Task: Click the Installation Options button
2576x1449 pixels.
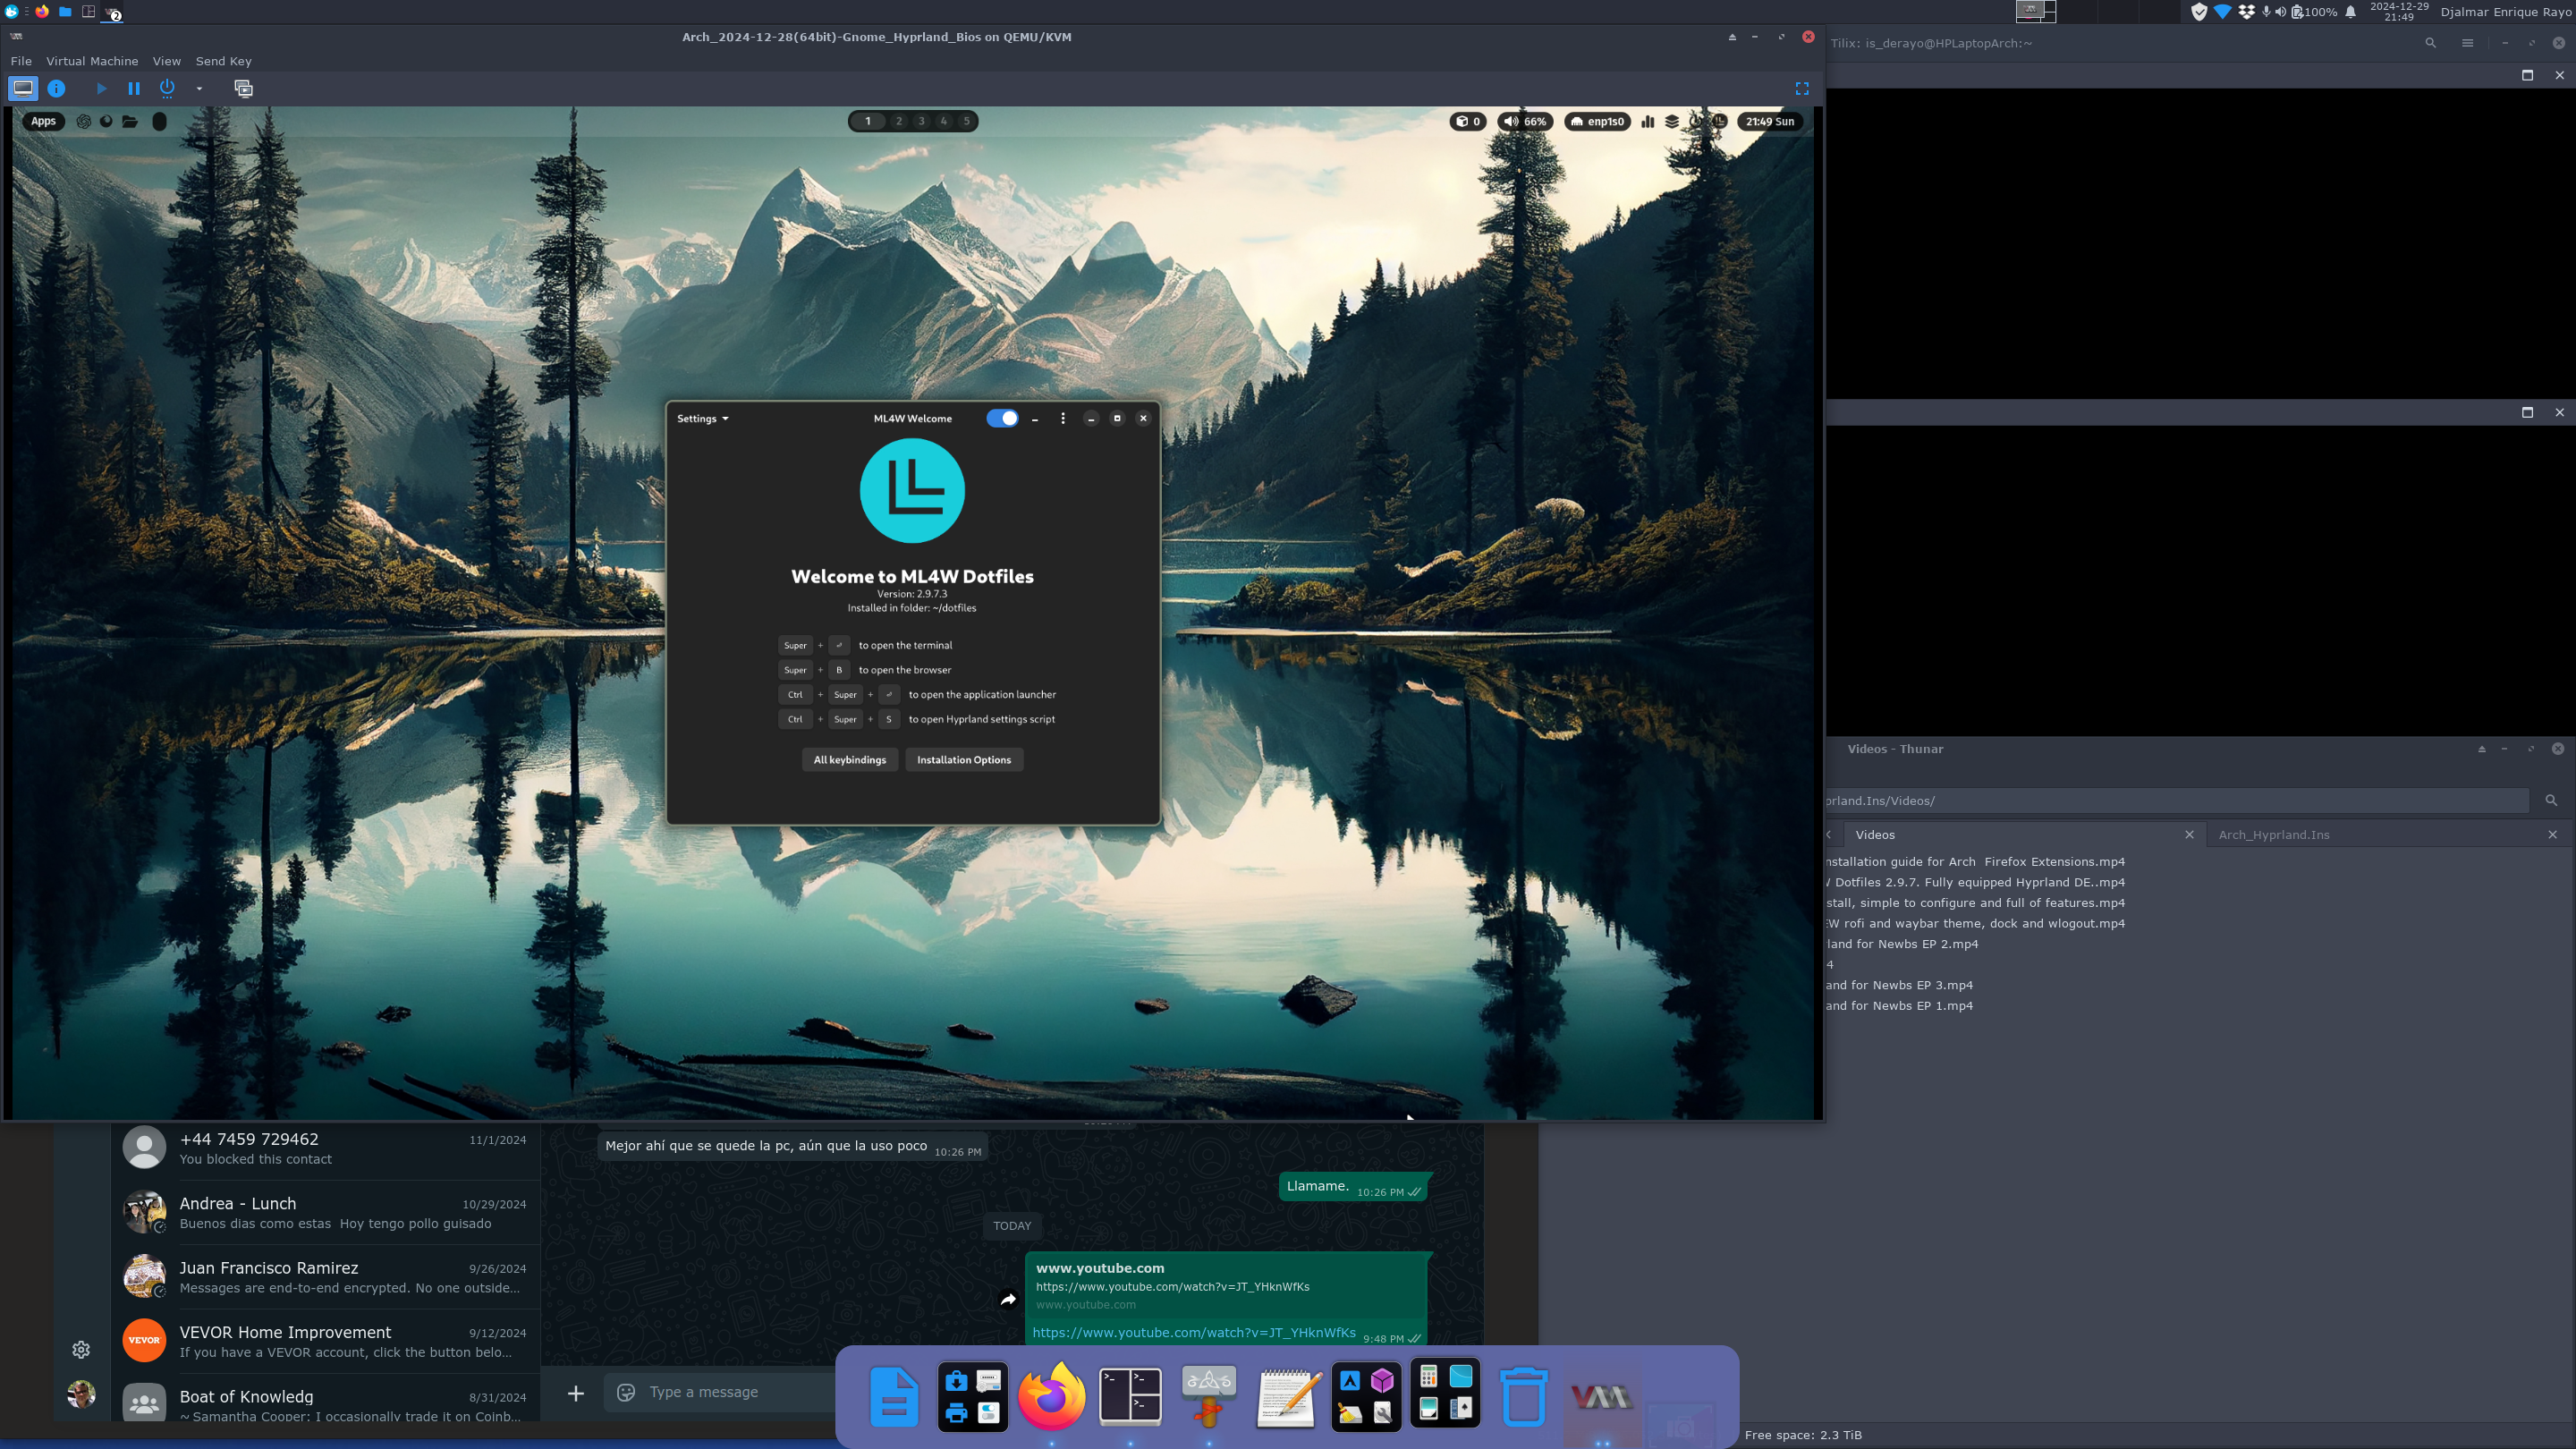Action: [963, 759]
